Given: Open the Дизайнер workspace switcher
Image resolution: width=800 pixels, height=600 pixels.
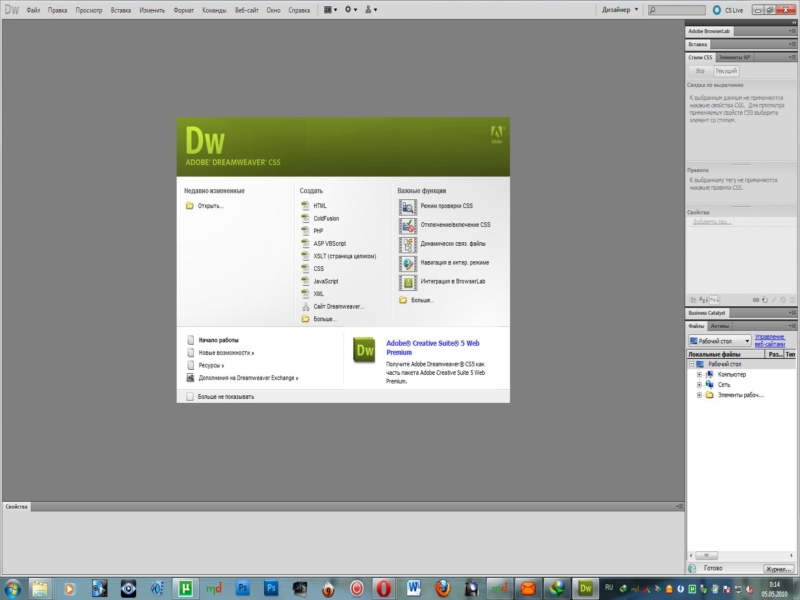Looking at the screenshot, I should pyautogui.click(x=619, y=10).
